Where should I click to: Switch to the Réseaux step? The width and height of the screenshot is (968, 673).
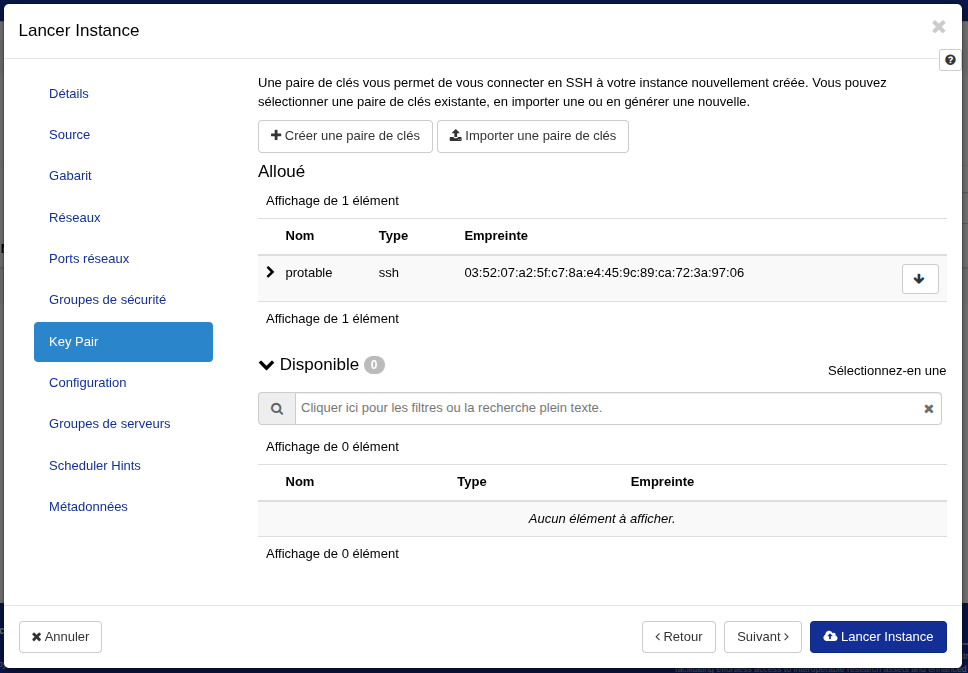75,218
